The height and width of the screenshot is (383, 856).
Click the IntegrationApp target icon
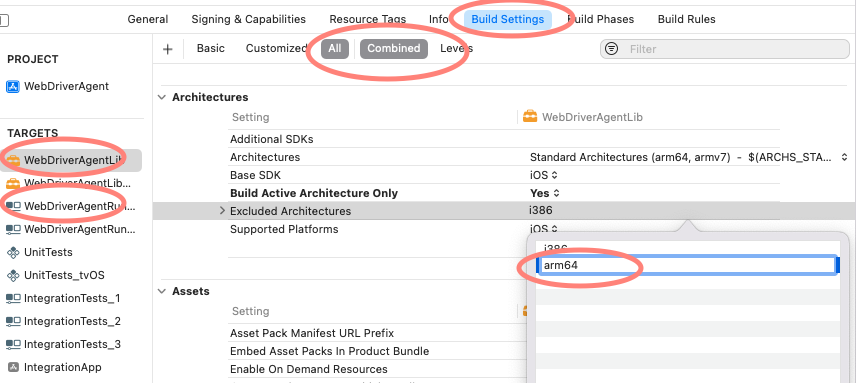(x=13, y=367)
